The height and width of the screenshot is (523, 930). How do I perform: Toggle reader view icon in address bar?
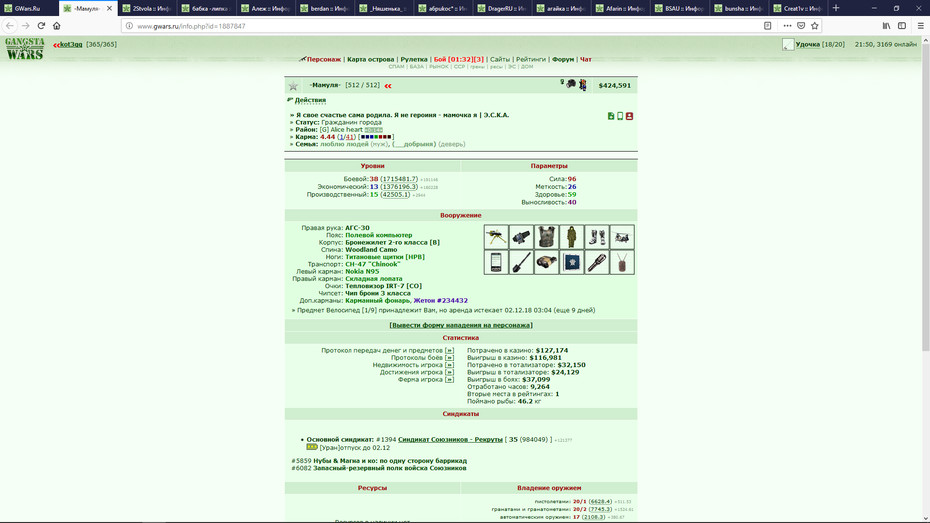767,25
